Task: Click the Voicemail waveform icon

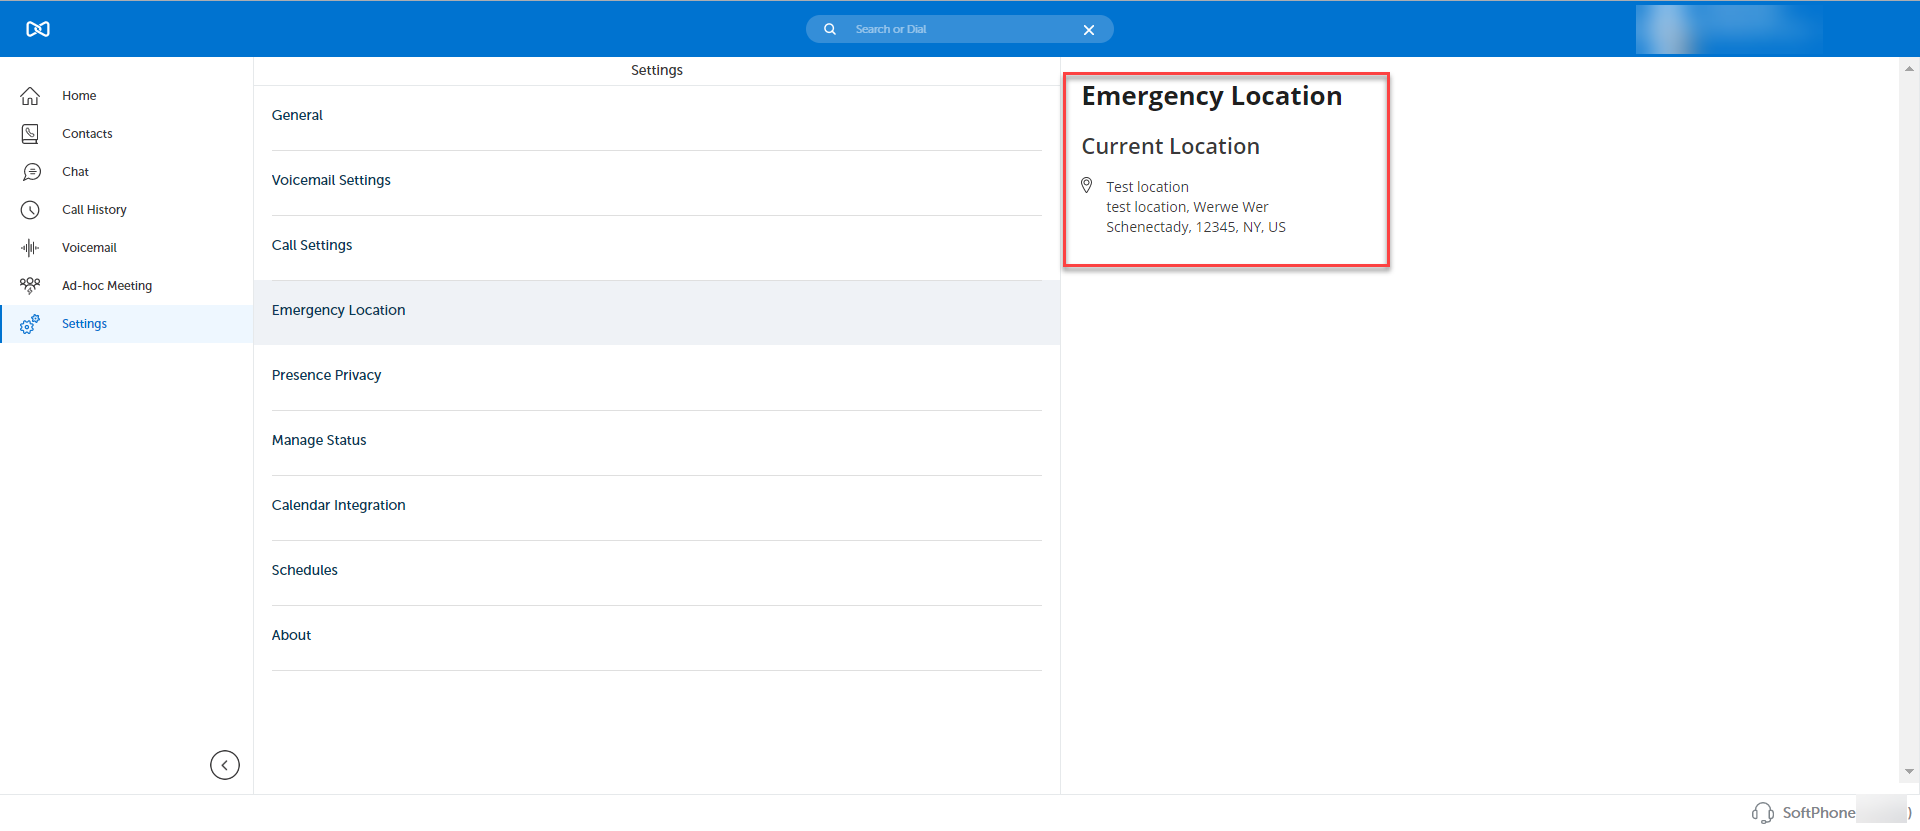Action: click(30, 248)
